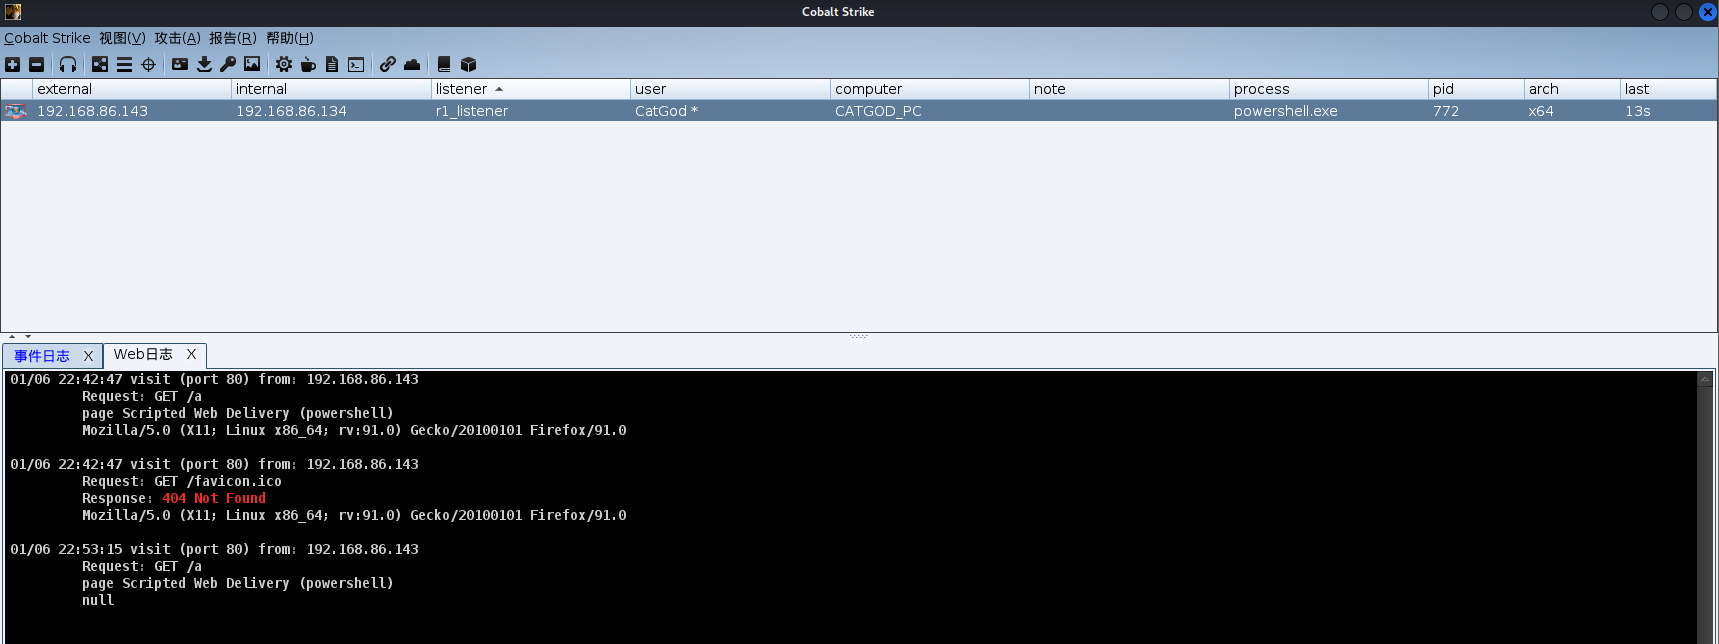Sort sessions by the process column
Image resolution: width=1719 pixels, height=644 pixels.
pyautogui.click(x=1328, y=89)
